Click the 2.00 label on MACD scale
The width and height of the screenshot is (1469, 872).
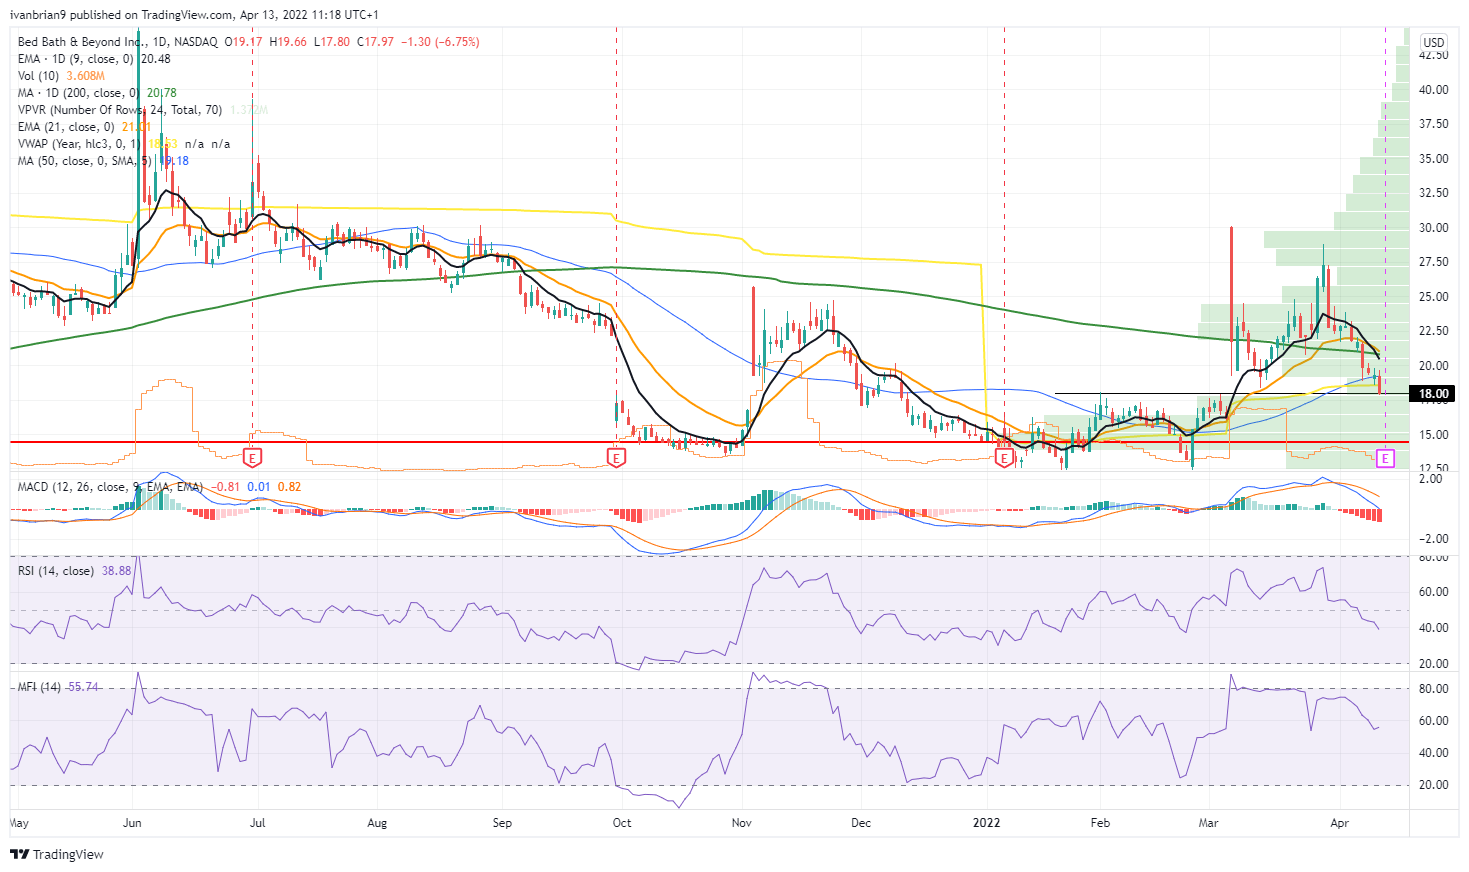click(1431, 479)
